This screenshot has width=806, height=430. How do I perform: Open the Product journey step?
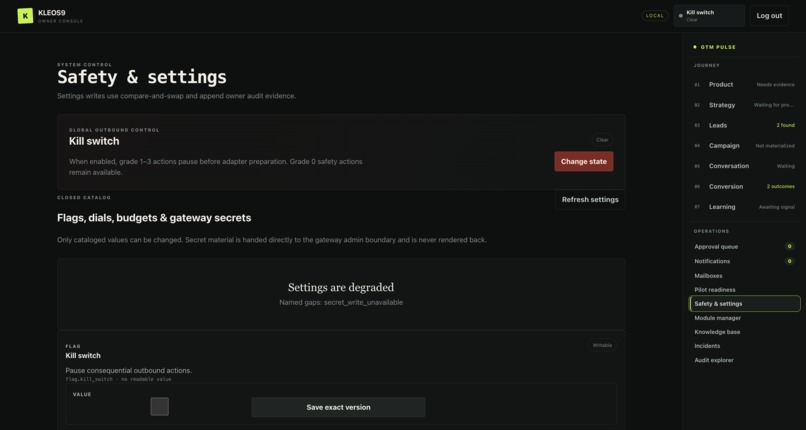pyautogui.click(x=744, y=84)
